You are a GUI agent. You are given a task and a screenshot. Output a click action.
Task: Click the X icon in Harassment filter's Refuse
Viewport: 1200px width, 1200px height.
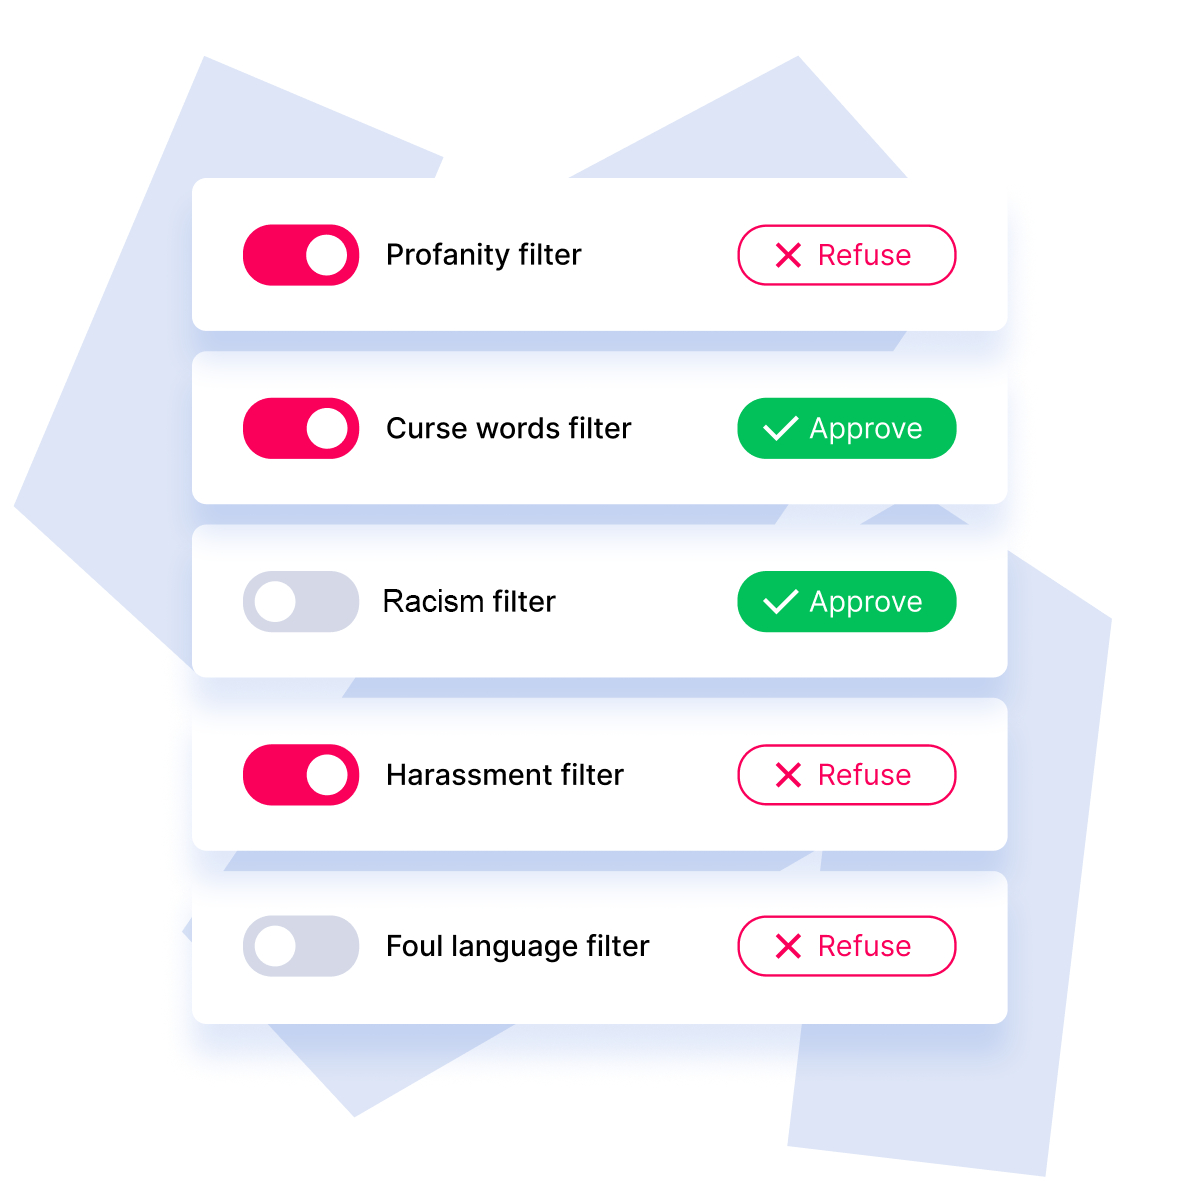pyautogui.click(x=788, y=775)
